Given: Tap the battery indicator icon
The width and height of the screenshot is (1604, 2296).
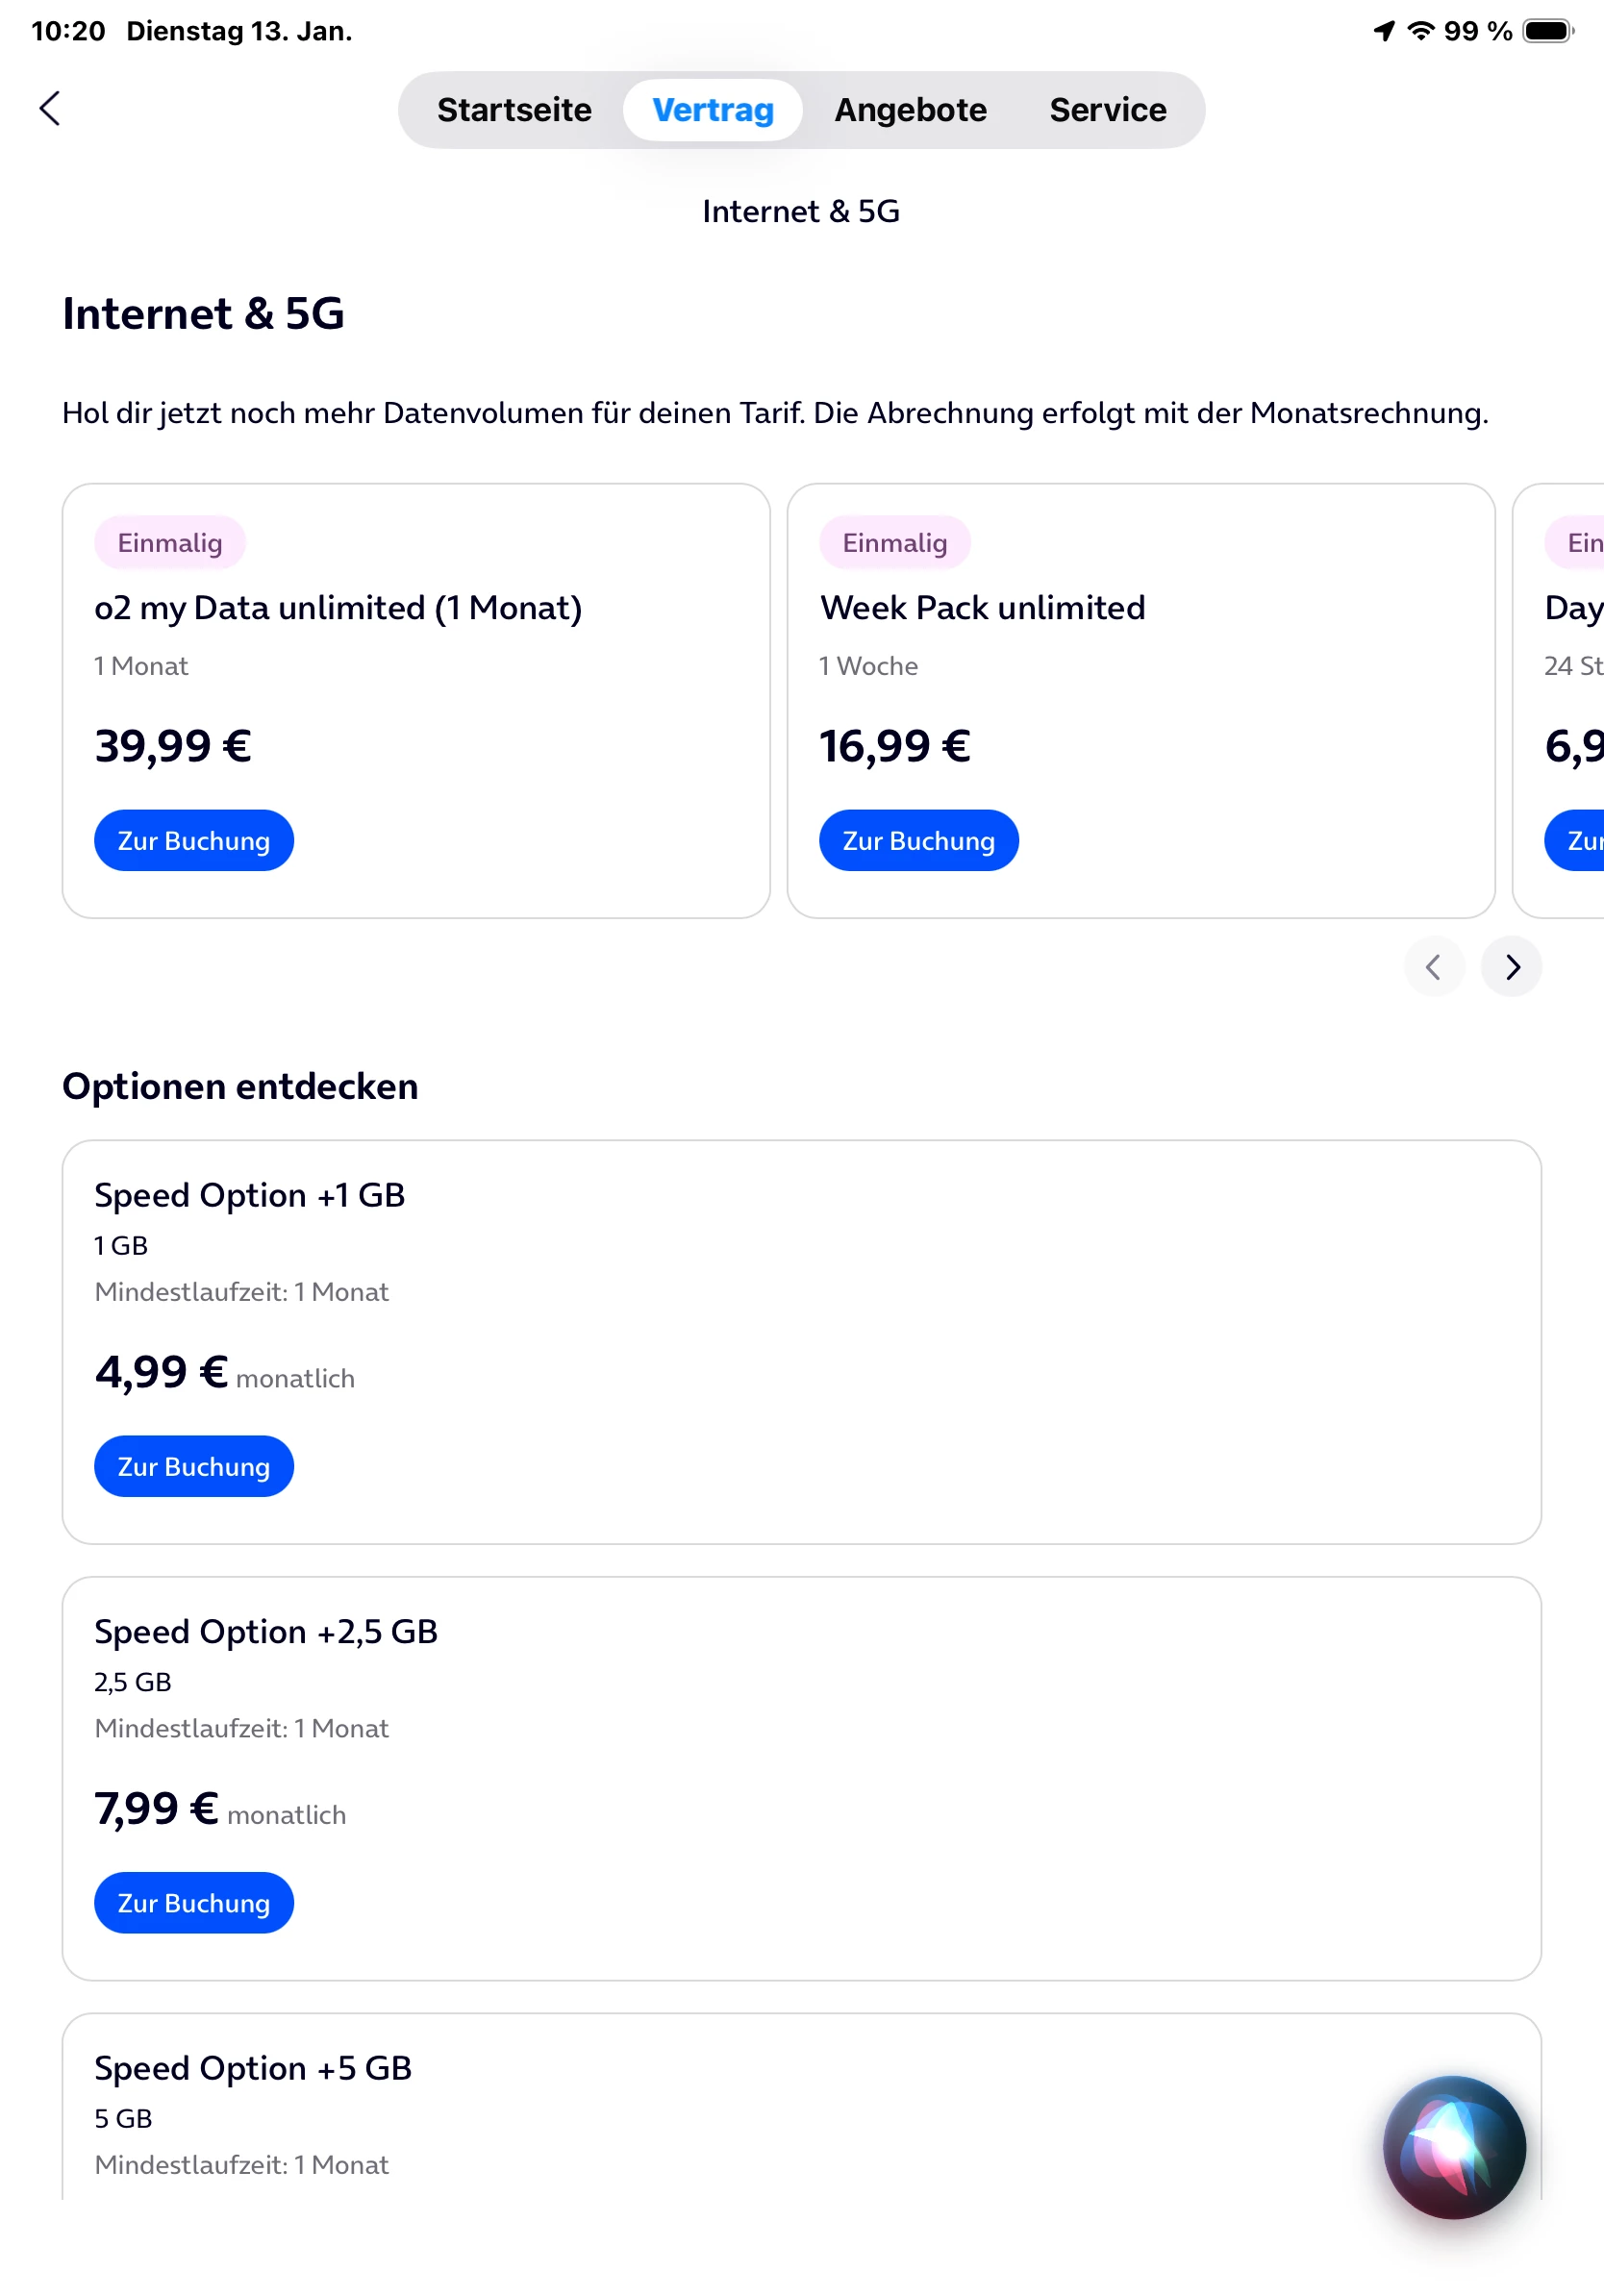Looking at the screenshot, I should tap(1547, 31).
